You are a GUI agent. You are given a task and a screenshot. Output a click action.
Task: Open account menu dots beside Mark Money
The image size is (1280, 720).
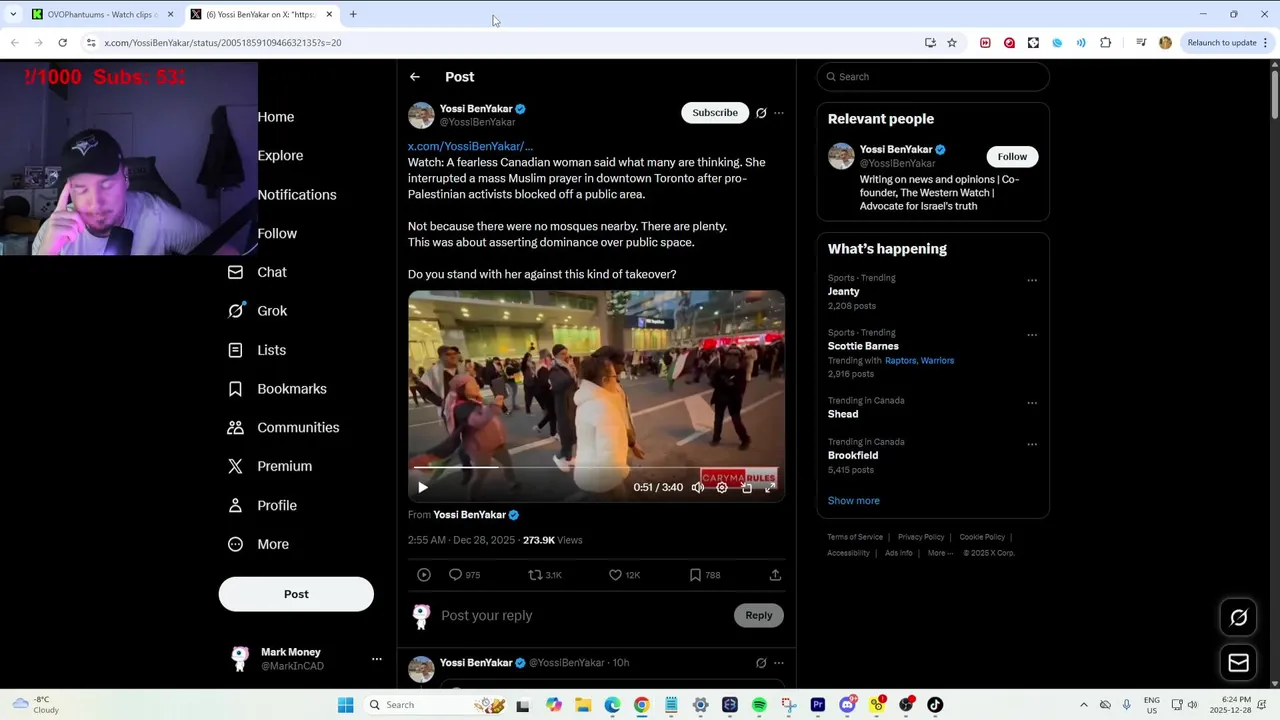tap(377, 659)
